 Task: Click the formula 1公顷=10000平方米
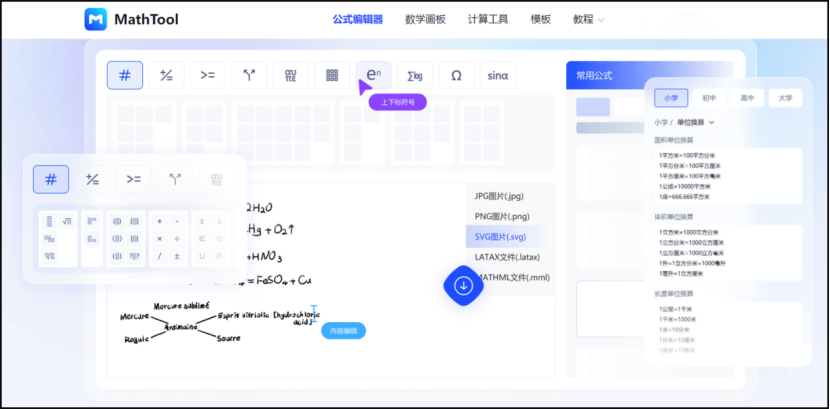click(x=684, y=186)
